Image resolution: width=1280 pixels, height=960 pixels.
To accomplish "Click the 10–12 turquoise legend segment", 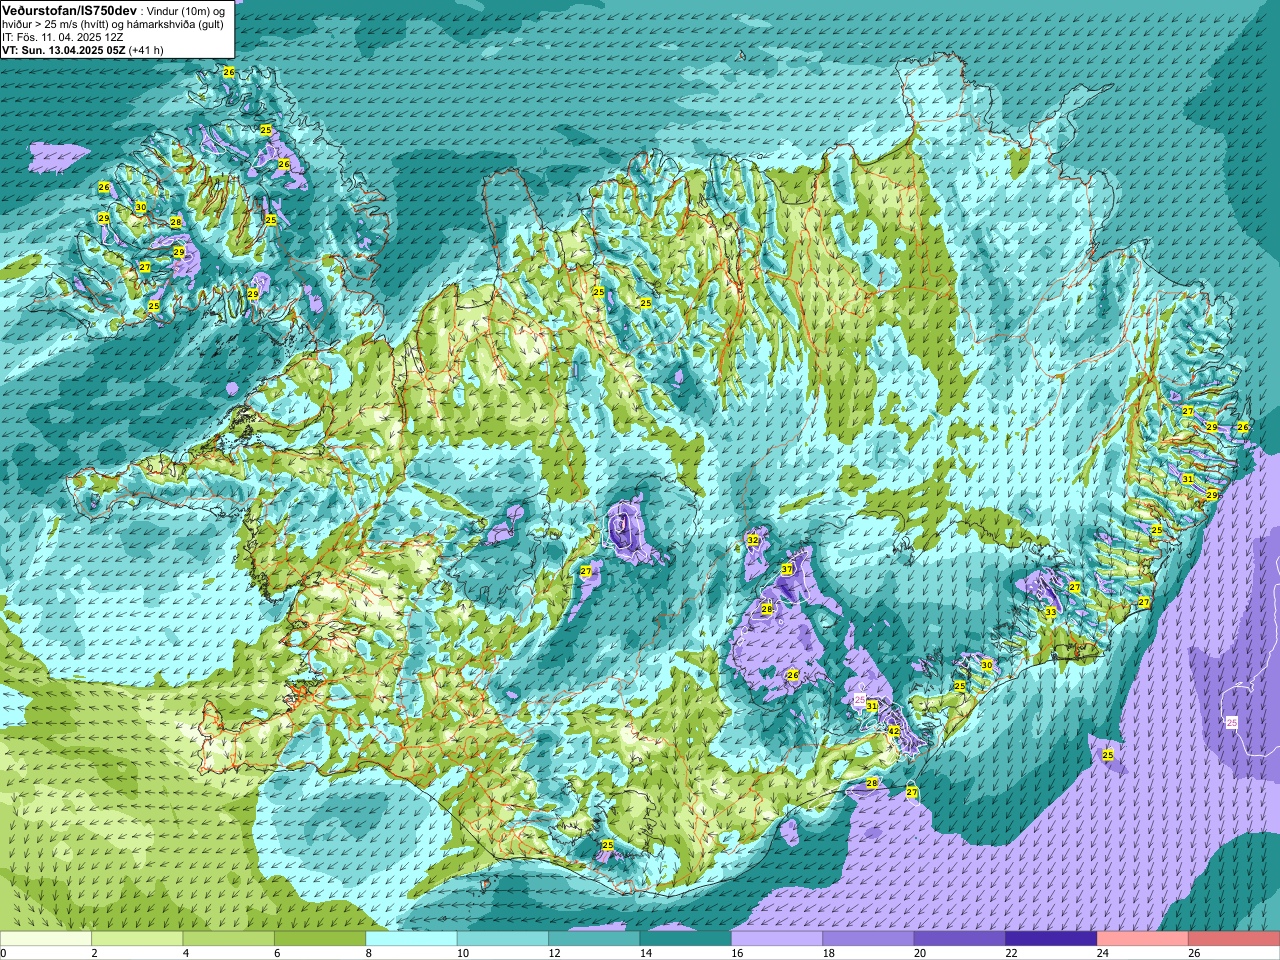I will 503,939.
